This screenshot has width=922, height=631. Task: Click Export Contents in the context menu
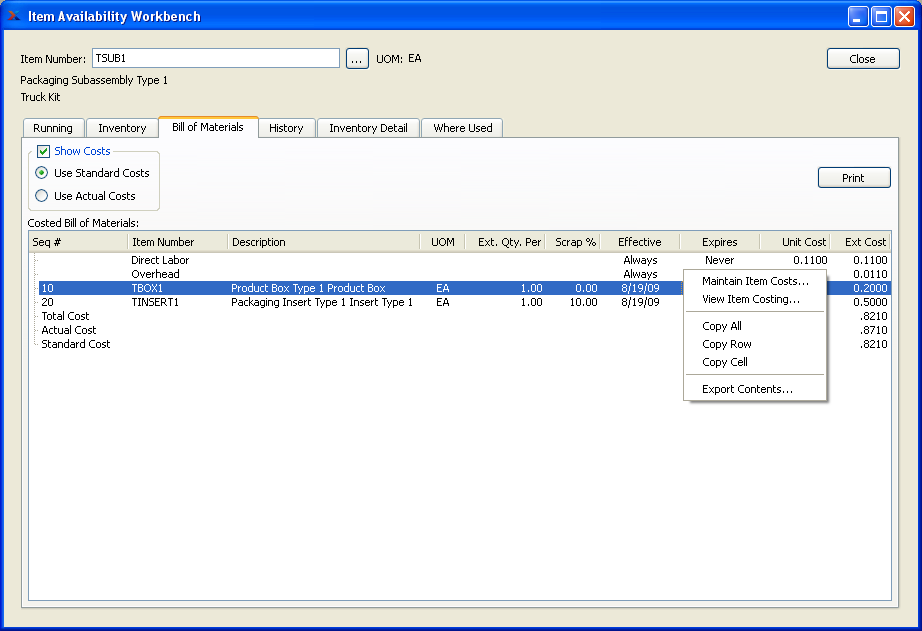click(747, 389)
